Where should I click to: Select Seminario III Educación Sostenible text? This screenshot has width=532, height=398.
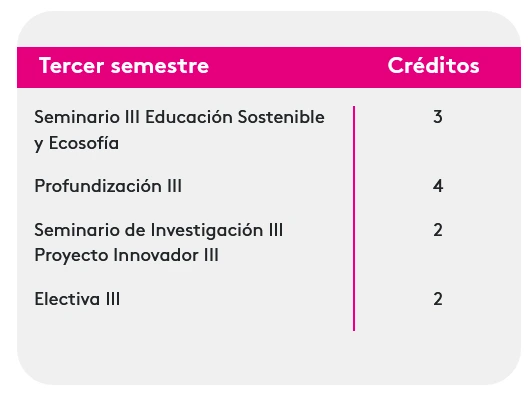(x=179, y=117)
